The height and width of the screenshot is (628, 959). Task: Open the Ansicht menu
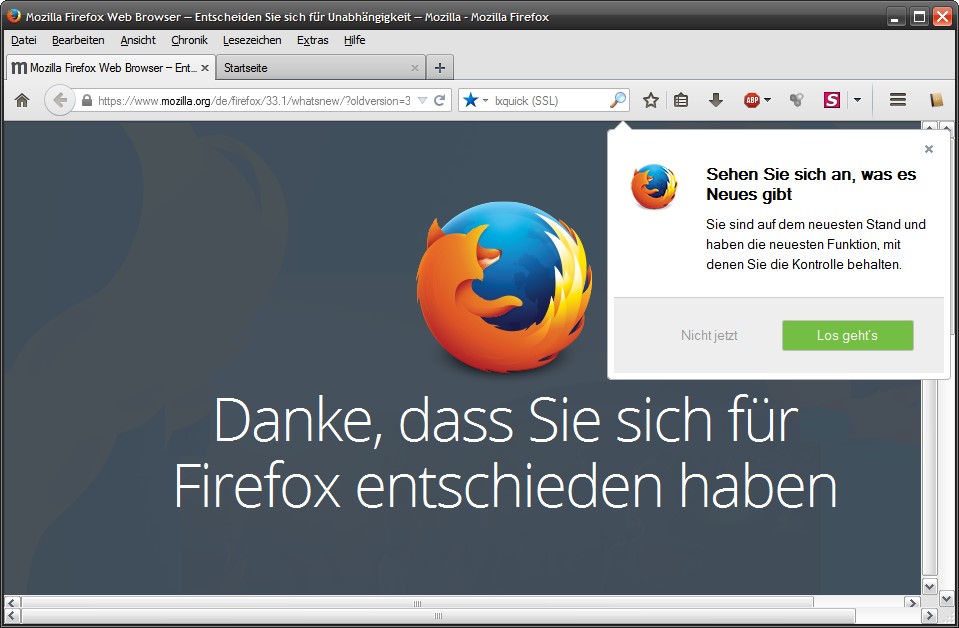[138, 40]
